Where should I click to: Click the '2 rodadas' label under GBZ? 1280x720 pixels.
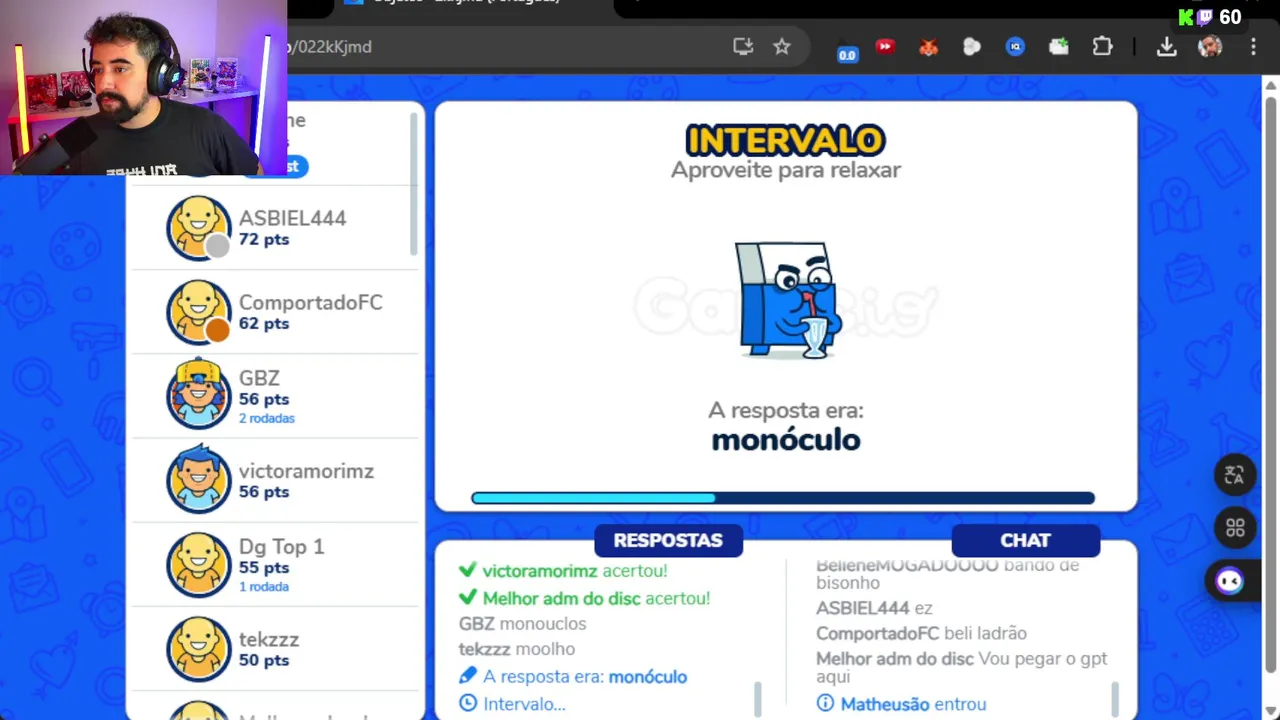click(266, 418)
